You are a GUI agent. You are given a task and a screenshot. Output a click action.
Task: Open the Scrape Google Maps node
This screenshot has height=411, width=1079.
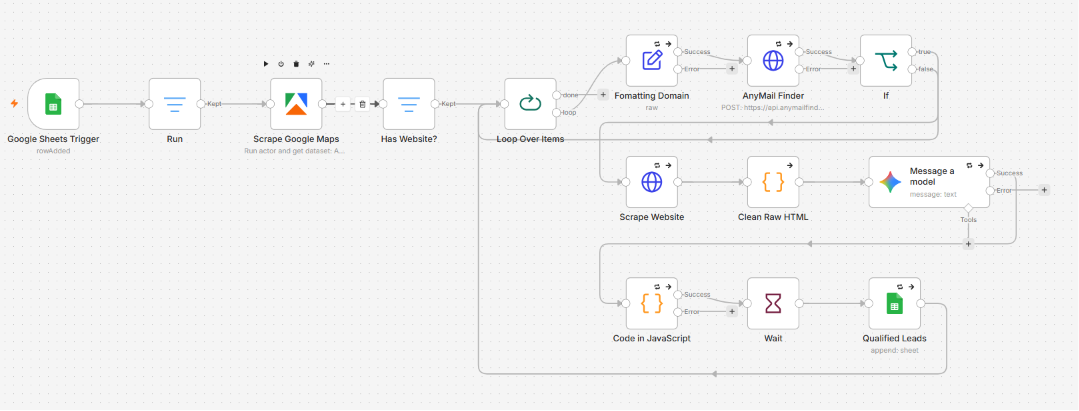tap(296, 104)
